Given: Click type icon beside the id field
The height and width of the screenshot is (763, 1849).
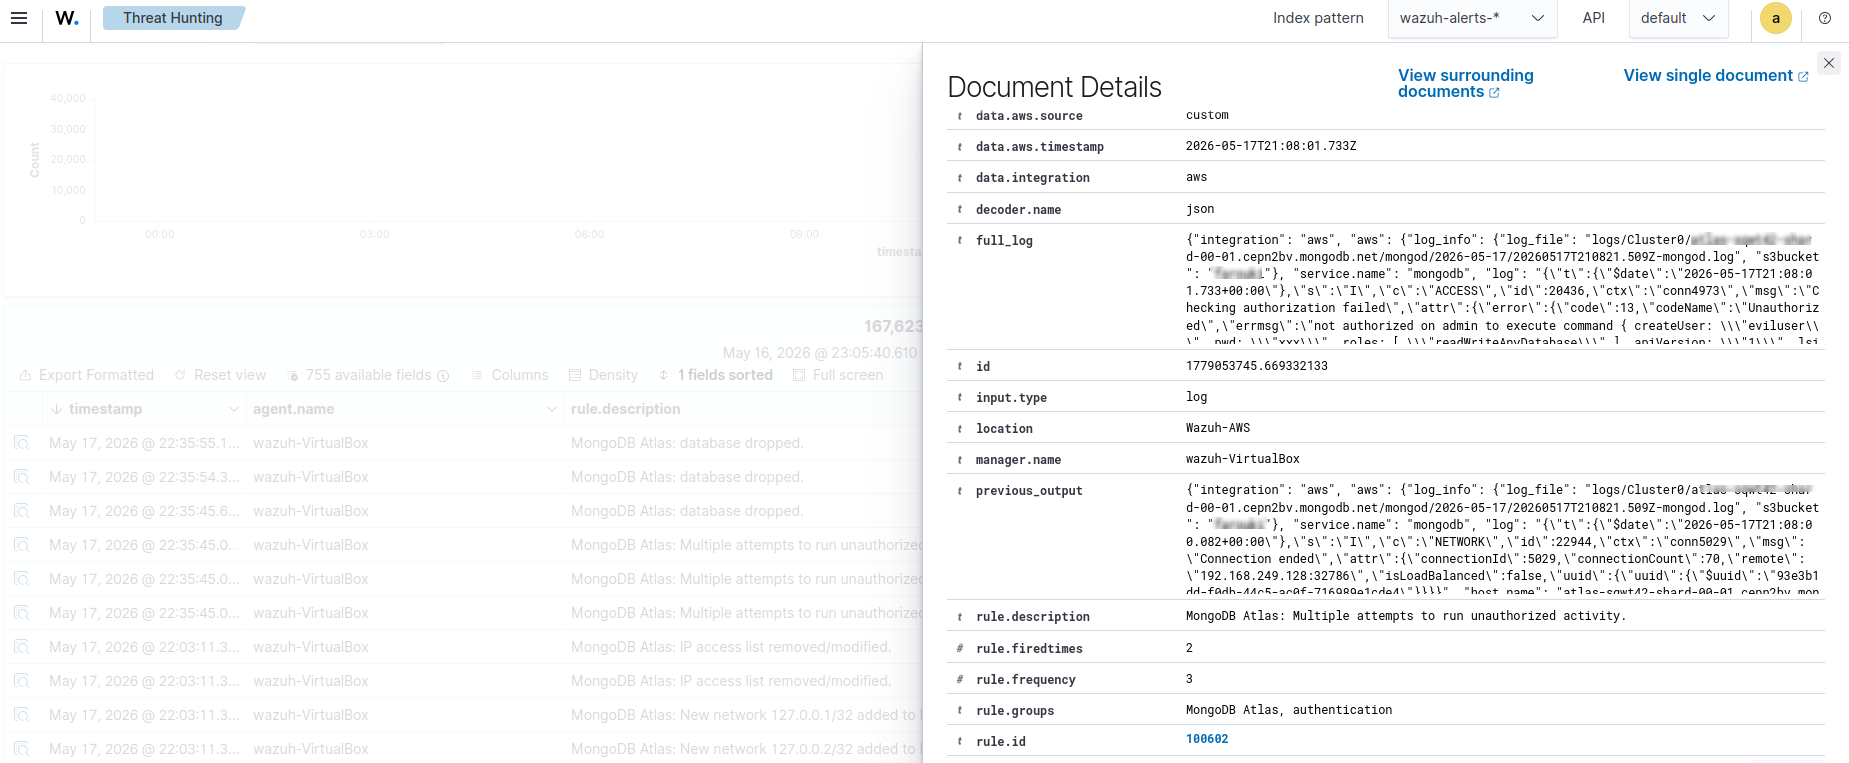Looking at the screenshot, I should [960, 367].
